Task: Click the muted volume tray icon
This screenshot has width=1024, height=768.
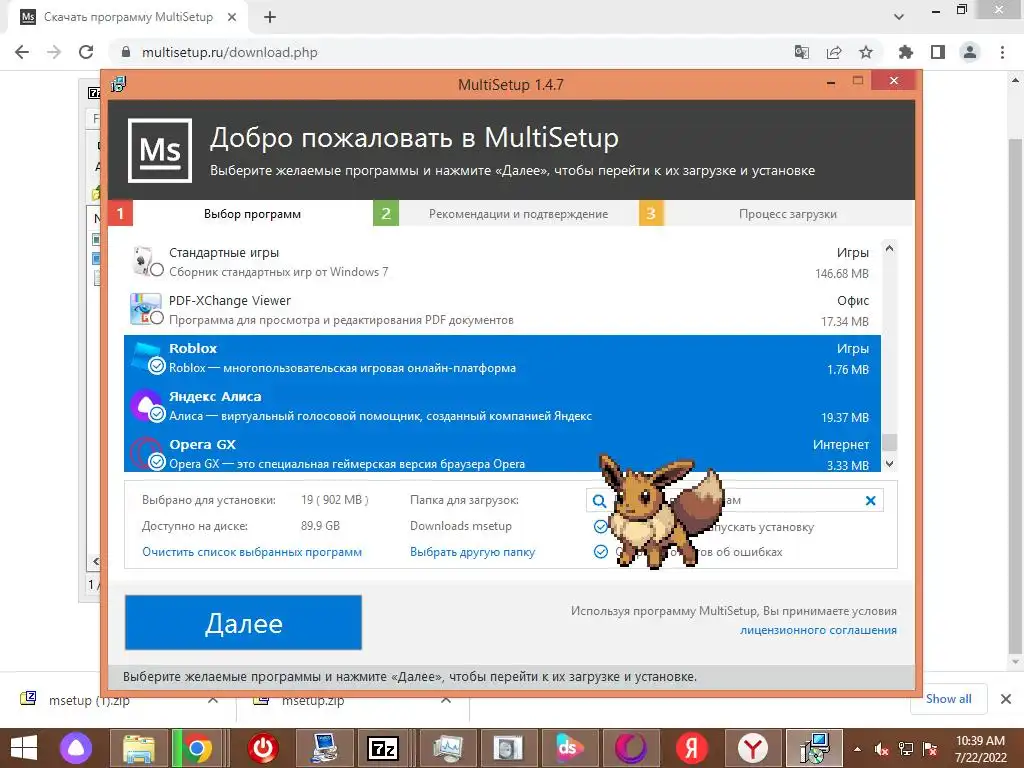Action: coord(882,749)
